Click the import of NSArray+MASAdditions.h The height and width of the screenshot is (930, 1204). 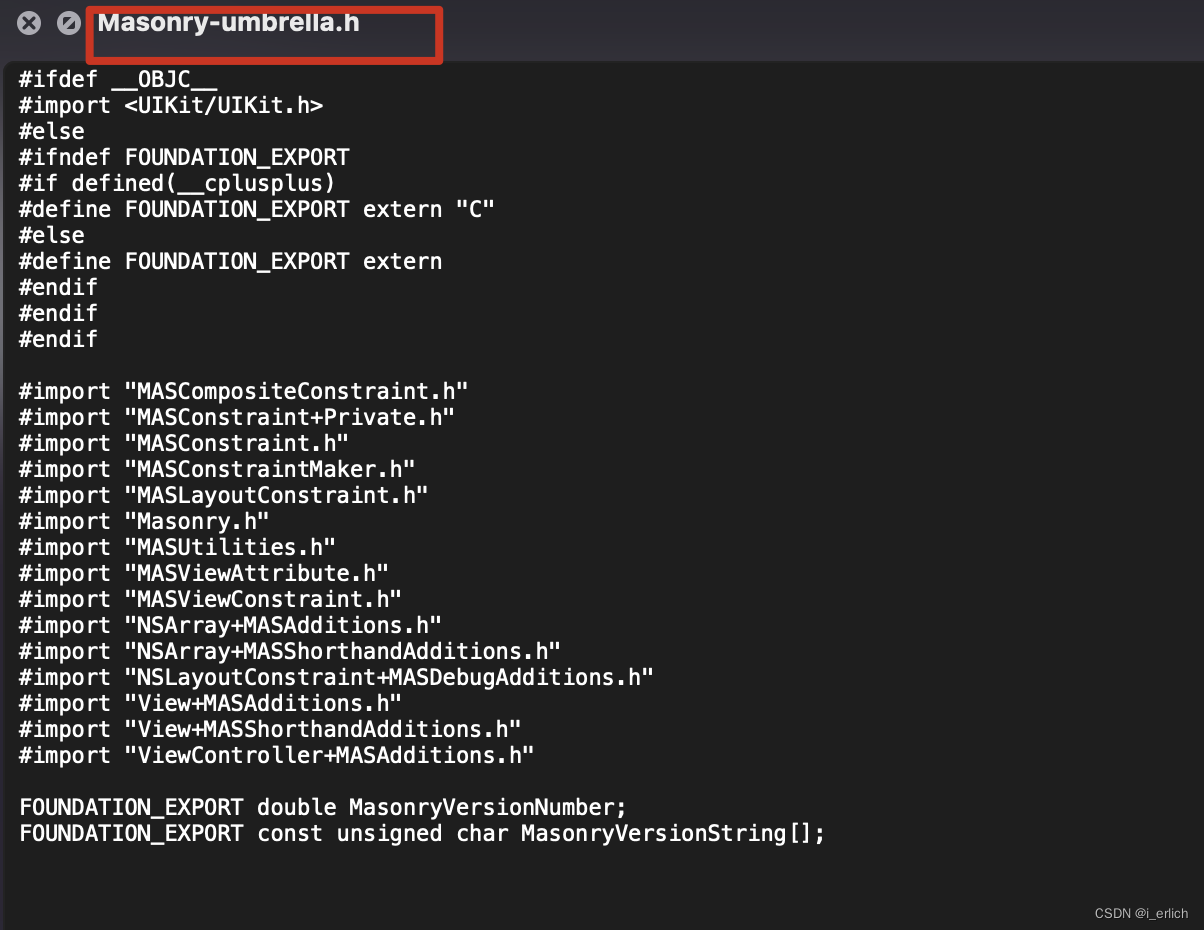(230, 625)
